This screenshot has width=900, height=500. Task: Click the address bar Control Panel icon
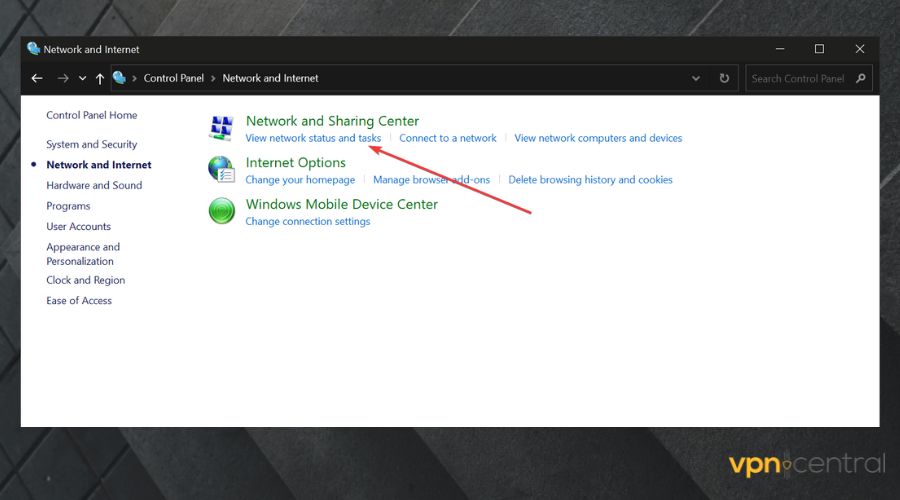pyautogui.click(x=120, y=78)
